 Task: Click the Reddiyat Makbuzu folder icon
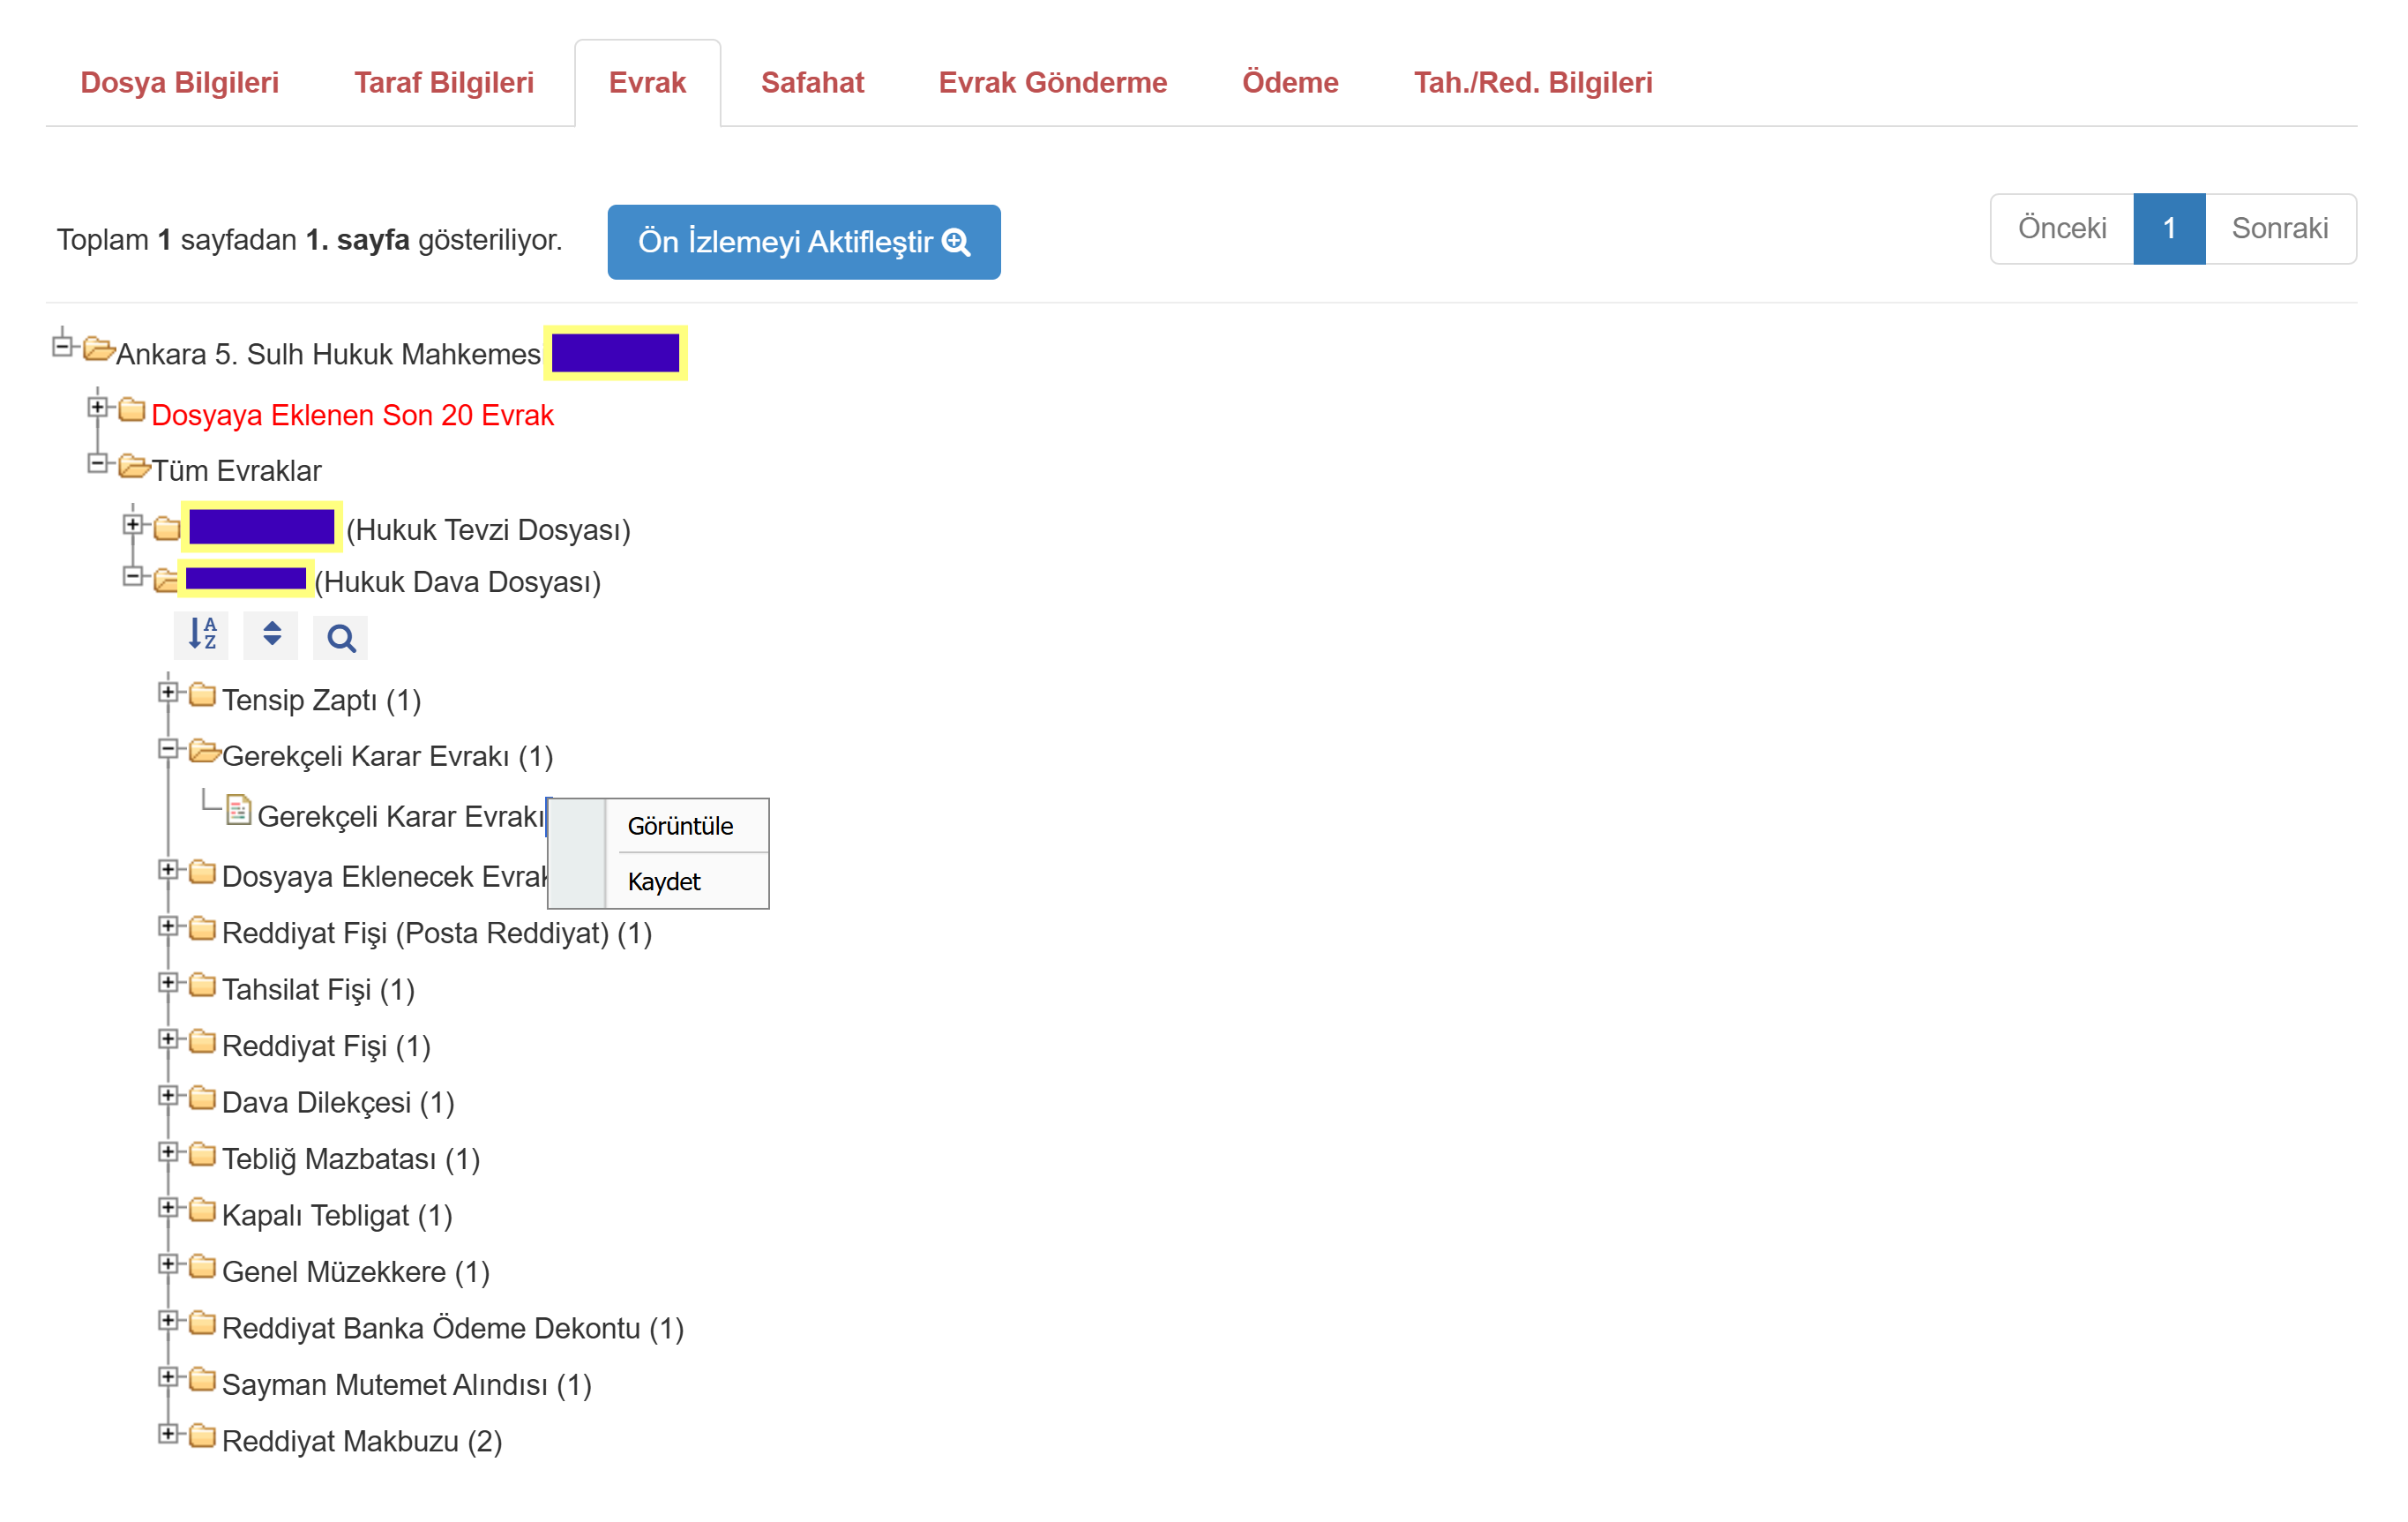(203, 1437)
